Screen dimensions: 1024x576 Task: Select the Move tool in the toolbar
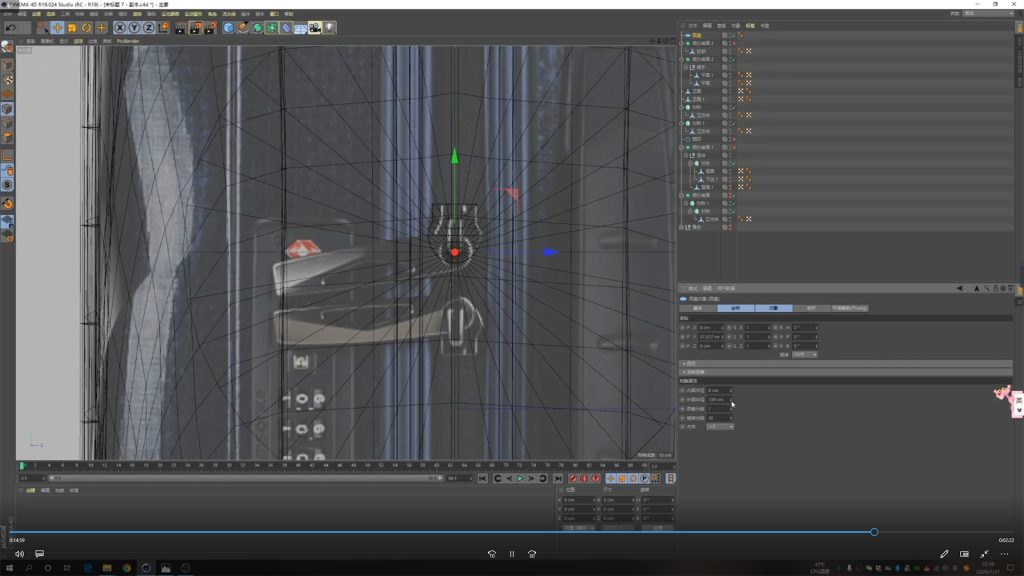coord(57,28)
